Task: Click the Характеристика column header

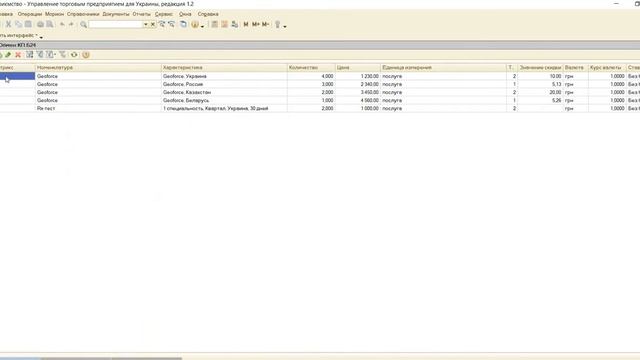Action: coord(224,67)
